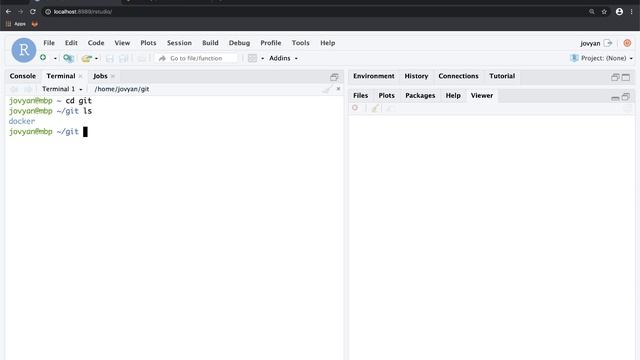Click the open file folder icon
Image resolution: width=640 pixels, height=360 pixels.
[86, 58]
